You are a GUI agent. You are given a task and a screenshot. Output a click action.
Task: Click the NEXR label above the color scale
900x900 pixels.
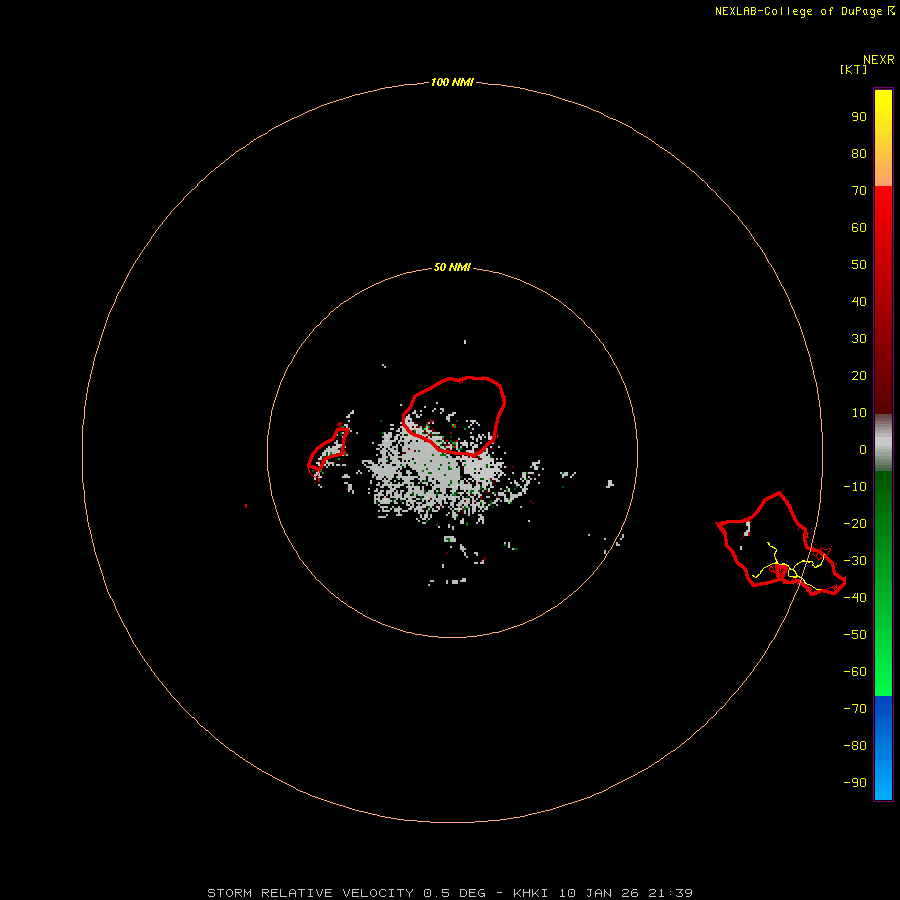tap(878, 60)
